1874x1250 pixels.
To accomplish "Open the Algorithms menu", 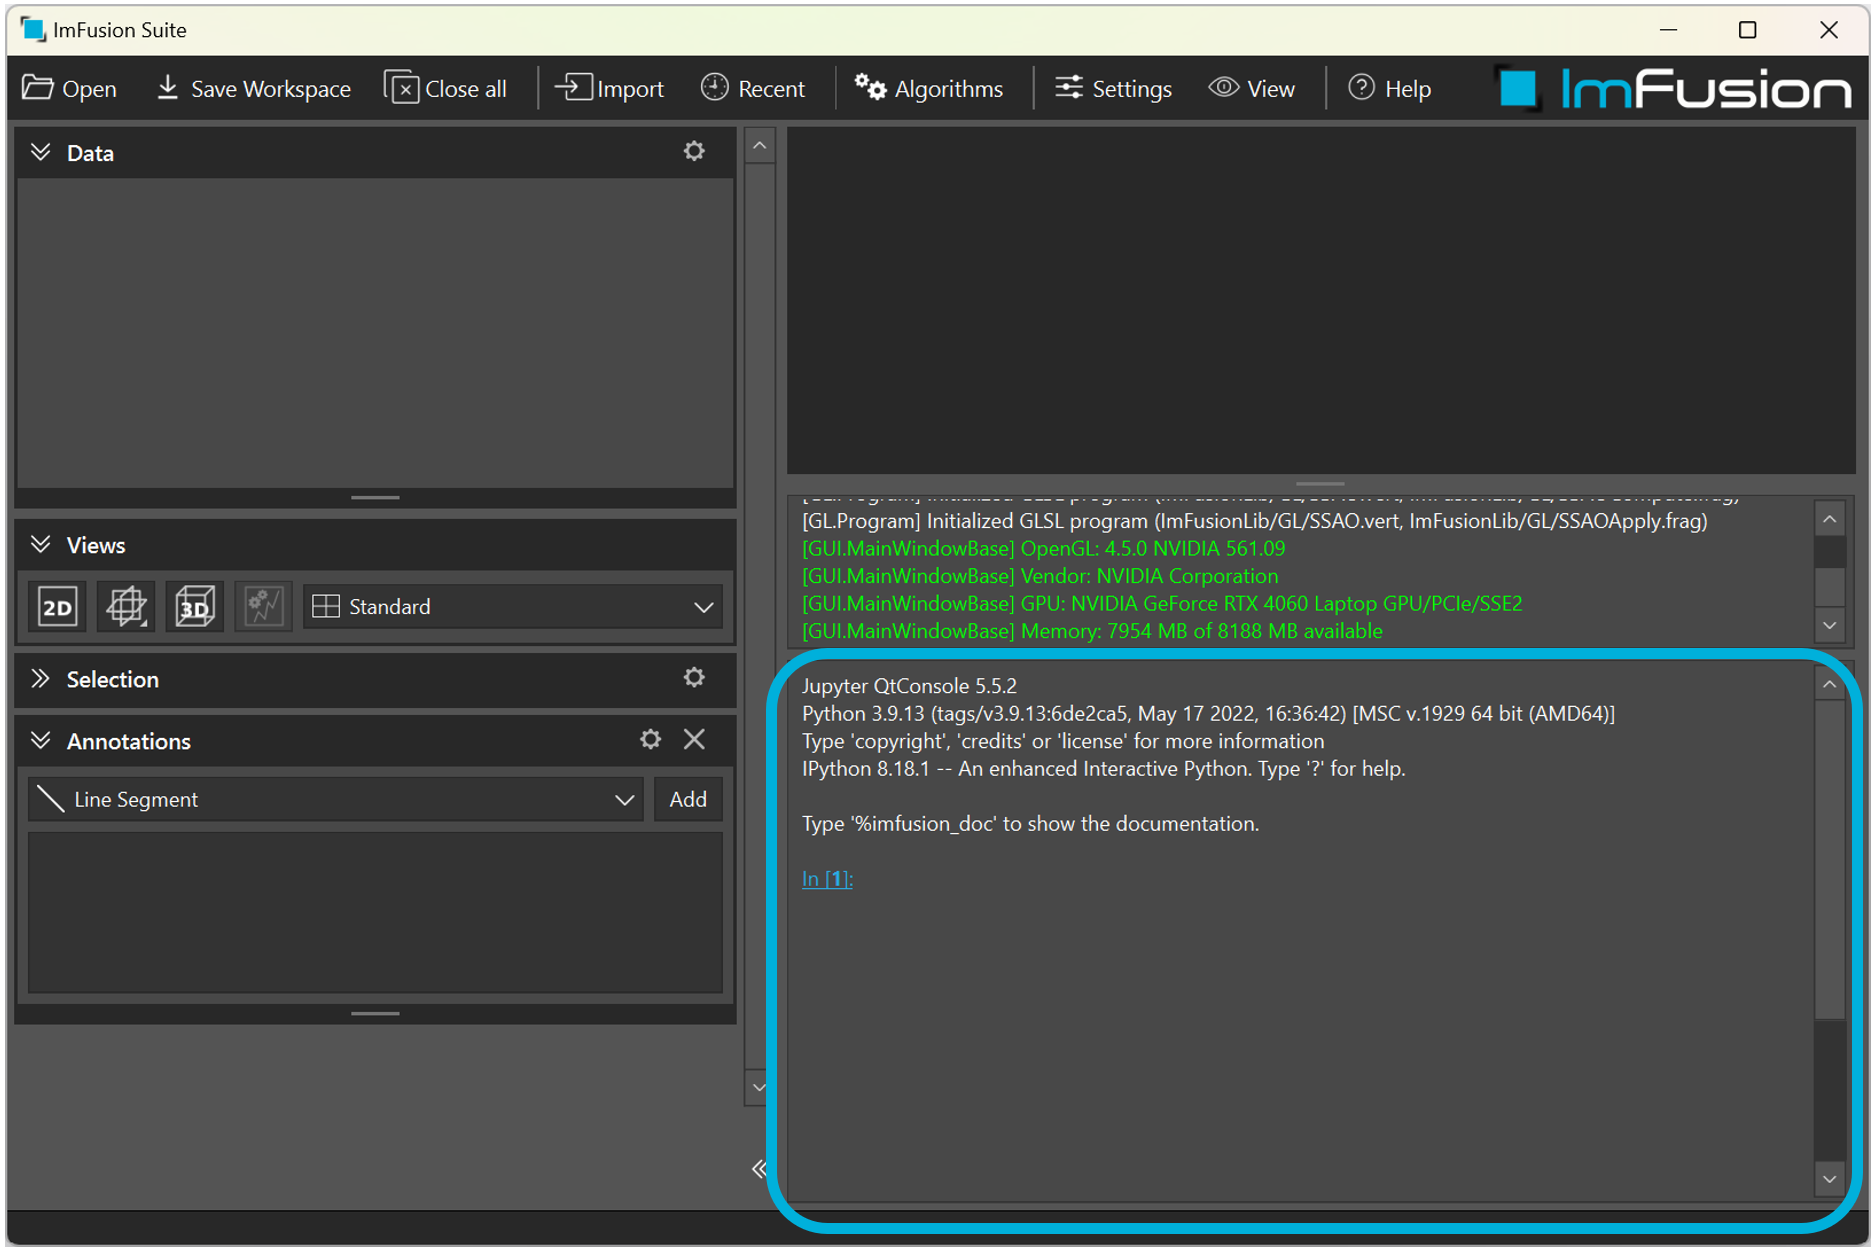I will click(929, 89).
